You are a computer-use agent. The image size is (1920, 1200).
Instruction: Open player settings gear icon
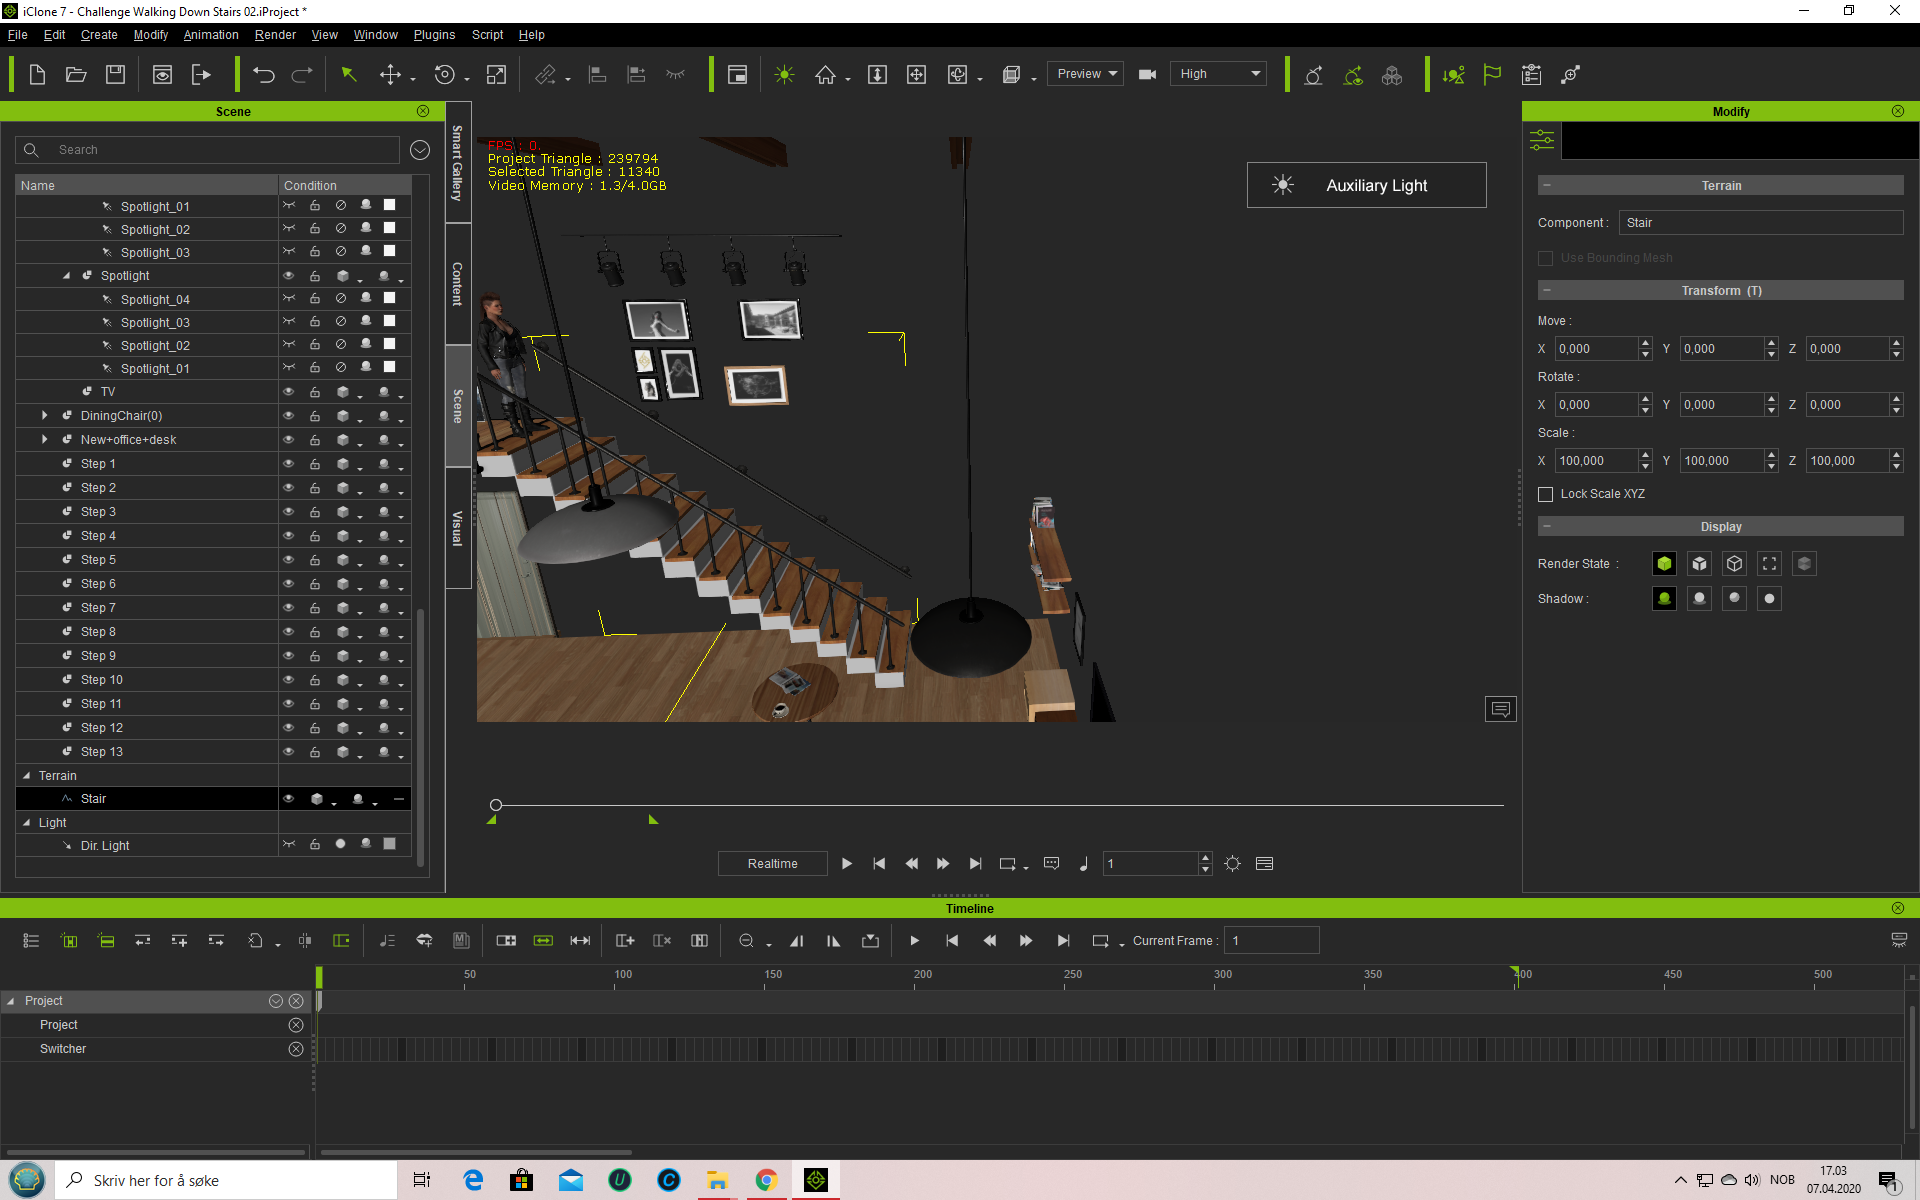click(1232, 864)
